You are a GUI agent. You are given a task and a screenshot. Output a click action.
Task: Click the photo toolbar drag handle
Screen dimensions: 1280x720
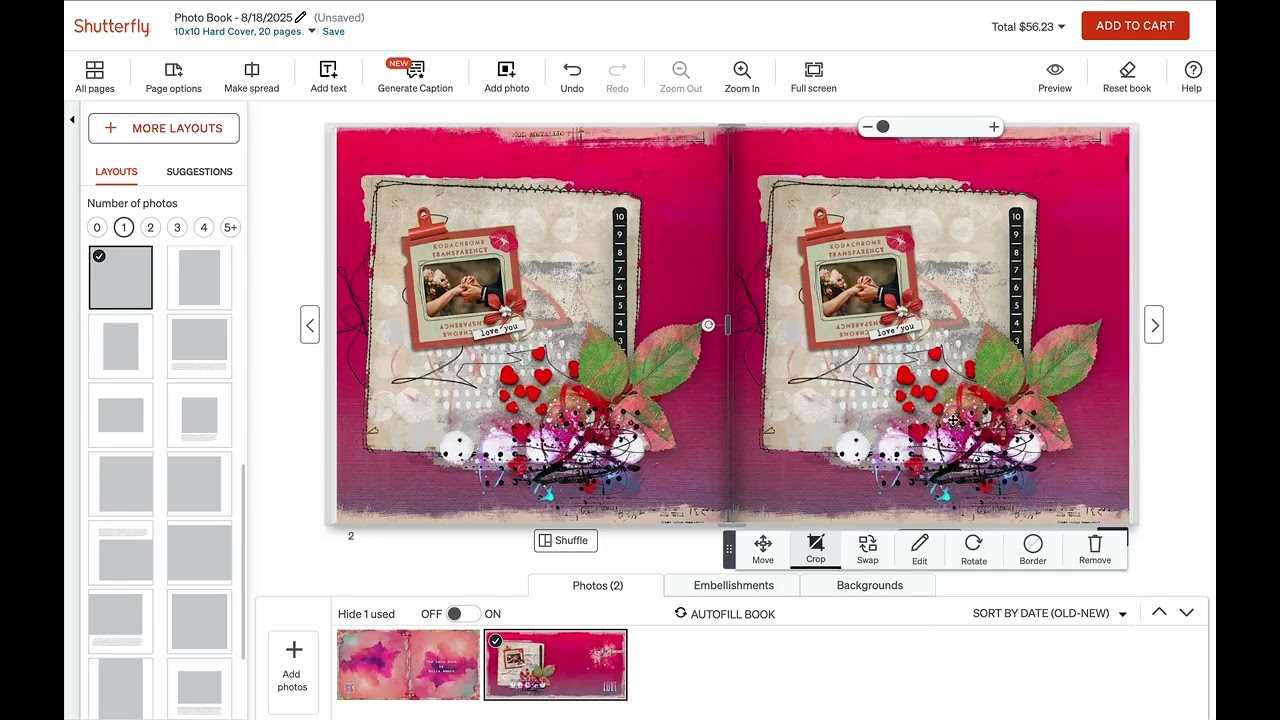point(729,549)
